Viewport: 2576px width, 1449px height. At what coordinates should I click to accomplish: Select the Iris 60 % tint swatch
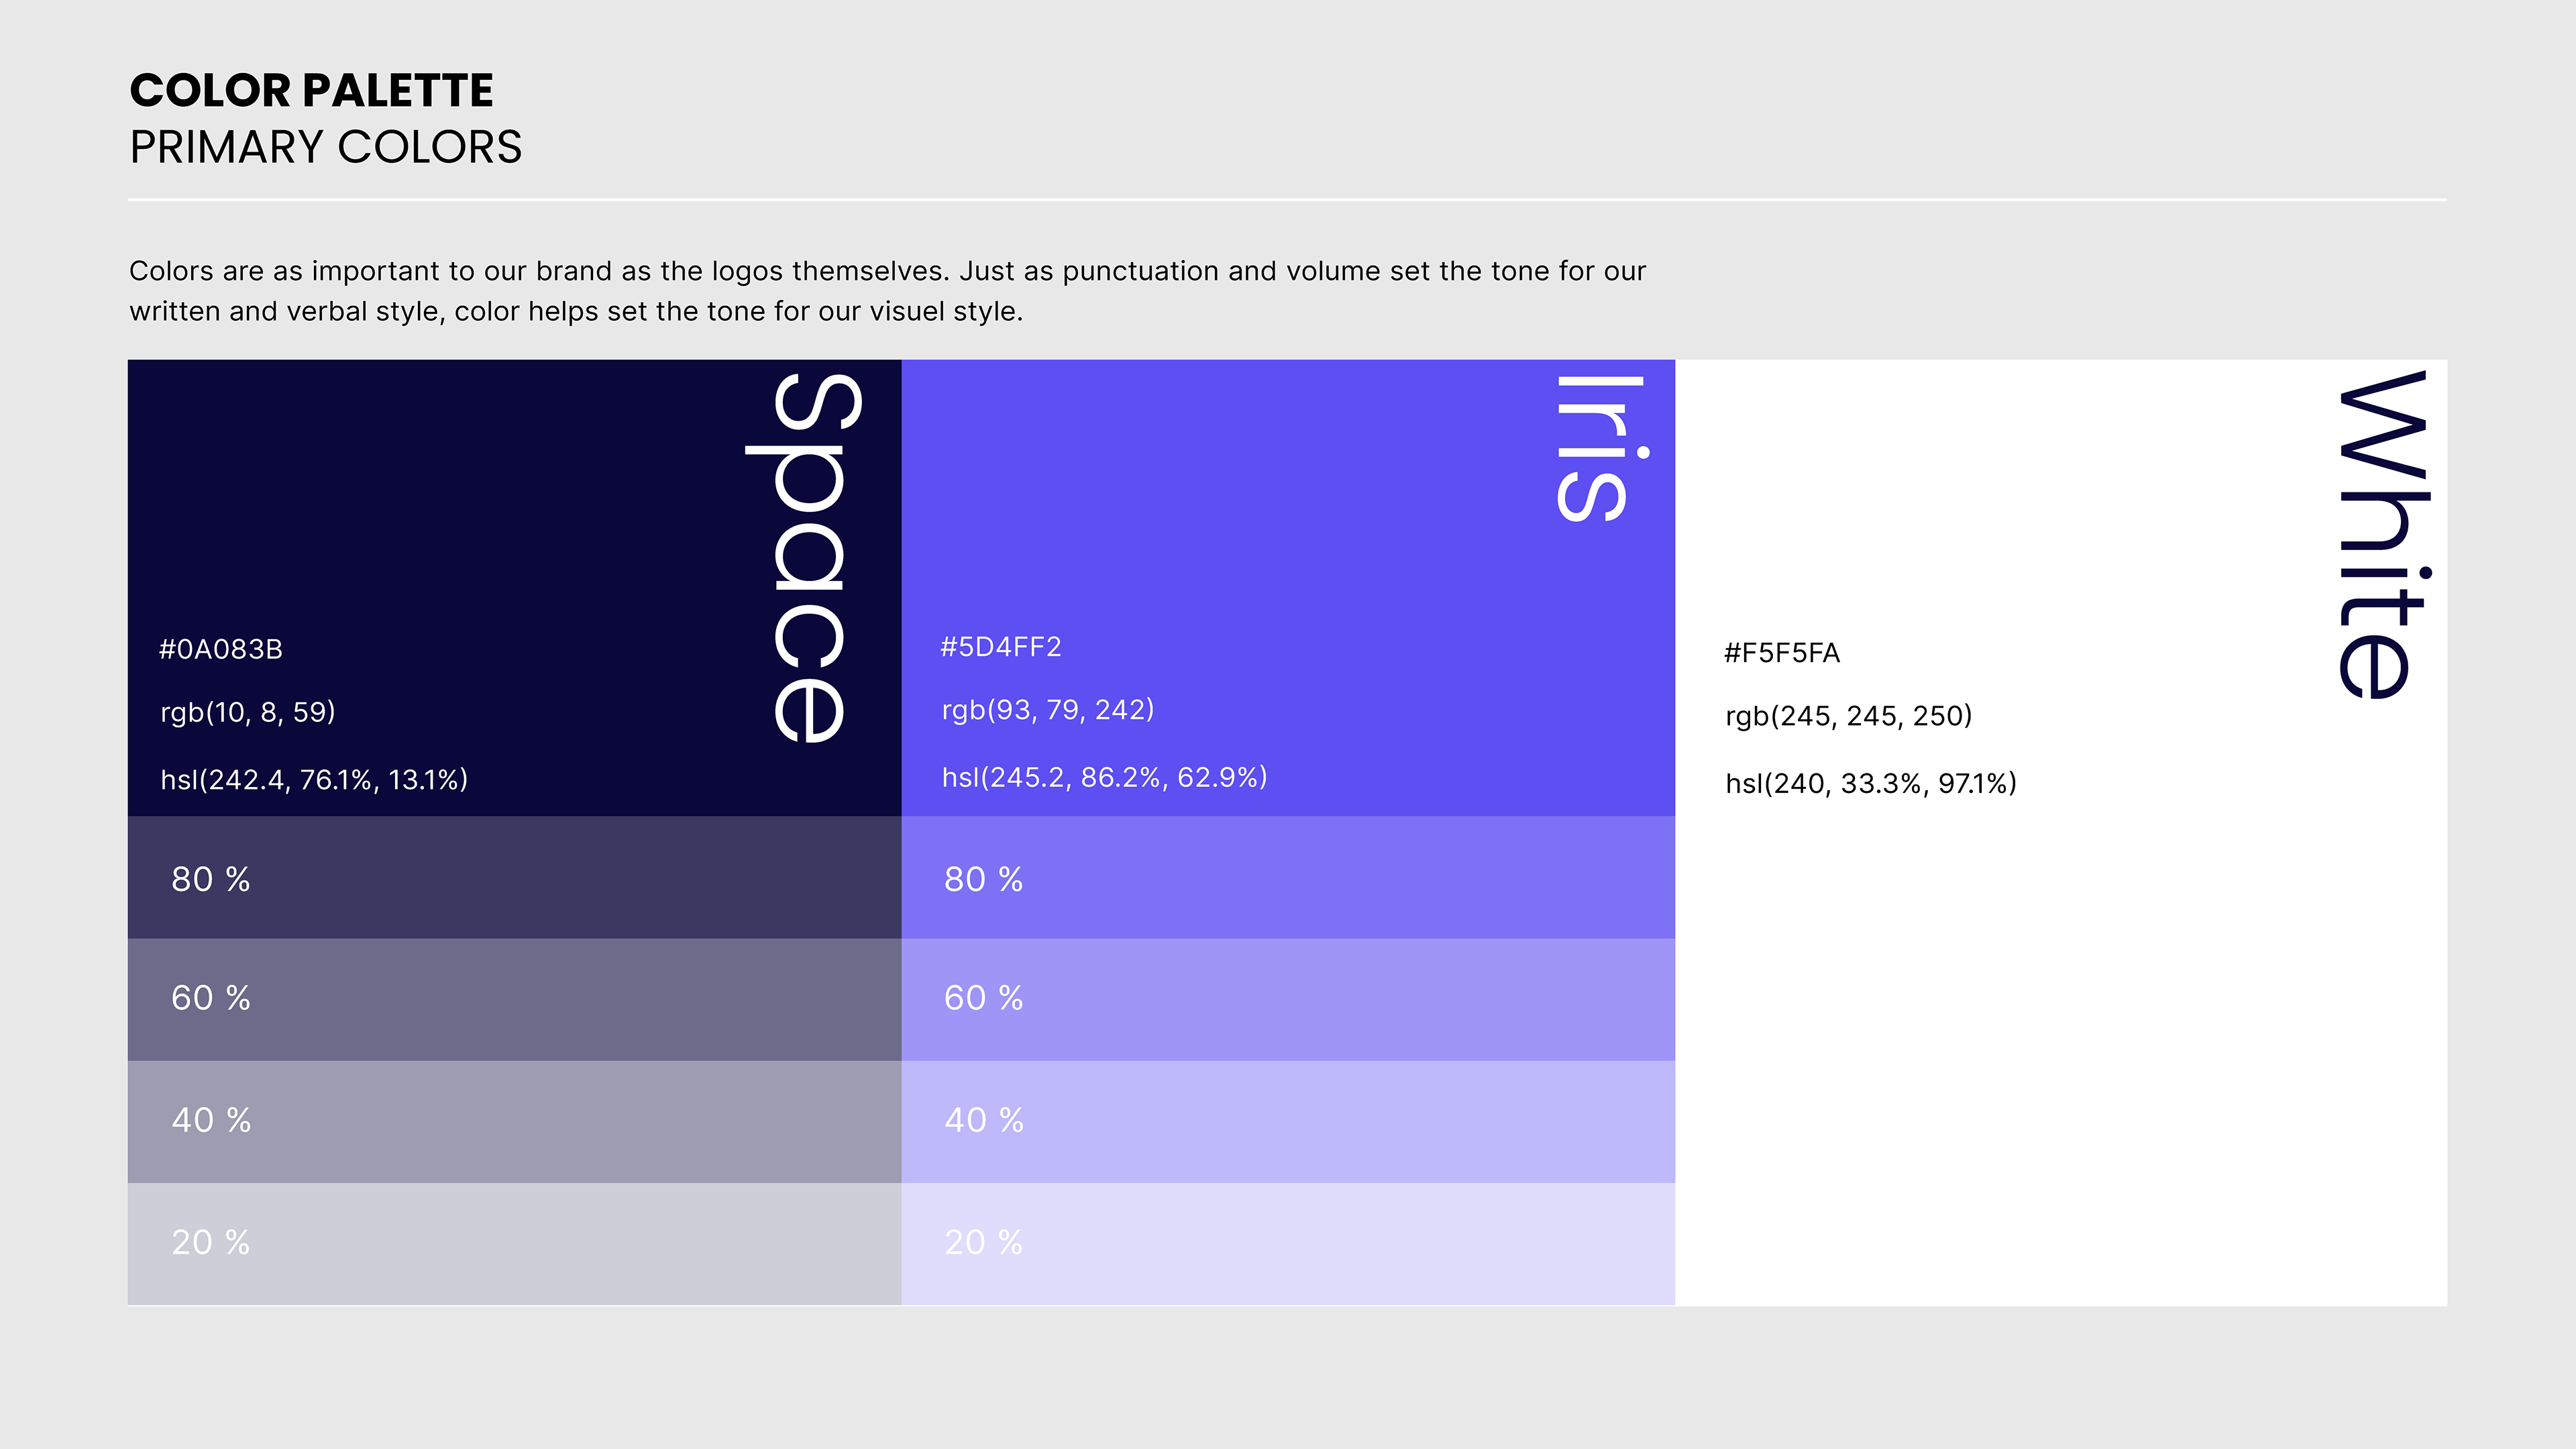pos(1288,999)
